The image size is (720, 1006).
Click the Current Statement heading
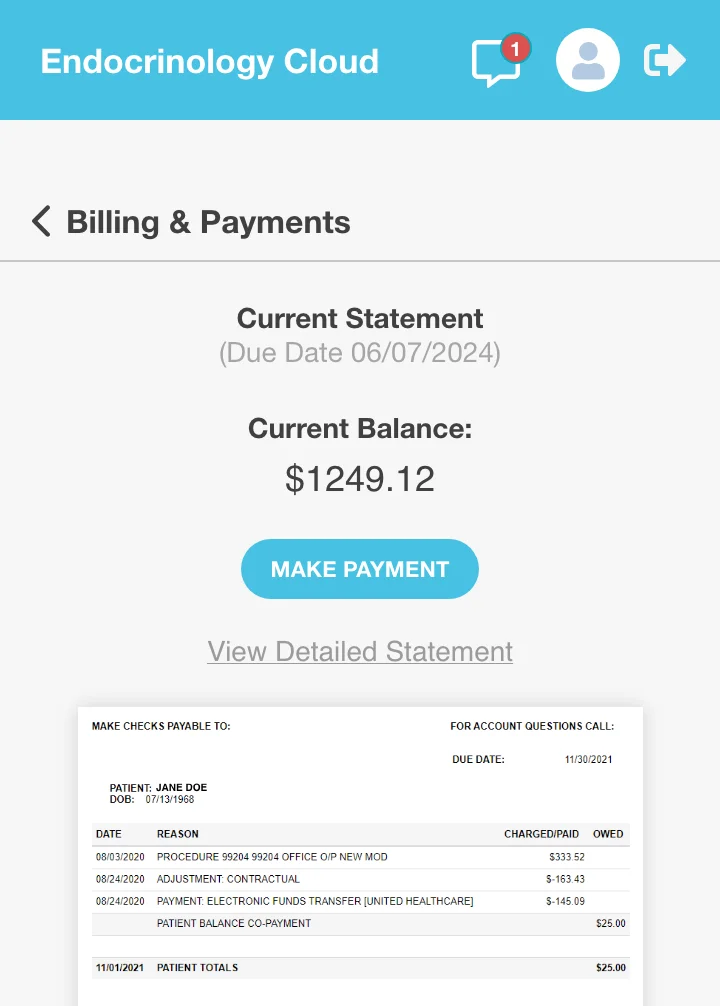[360, 319]
